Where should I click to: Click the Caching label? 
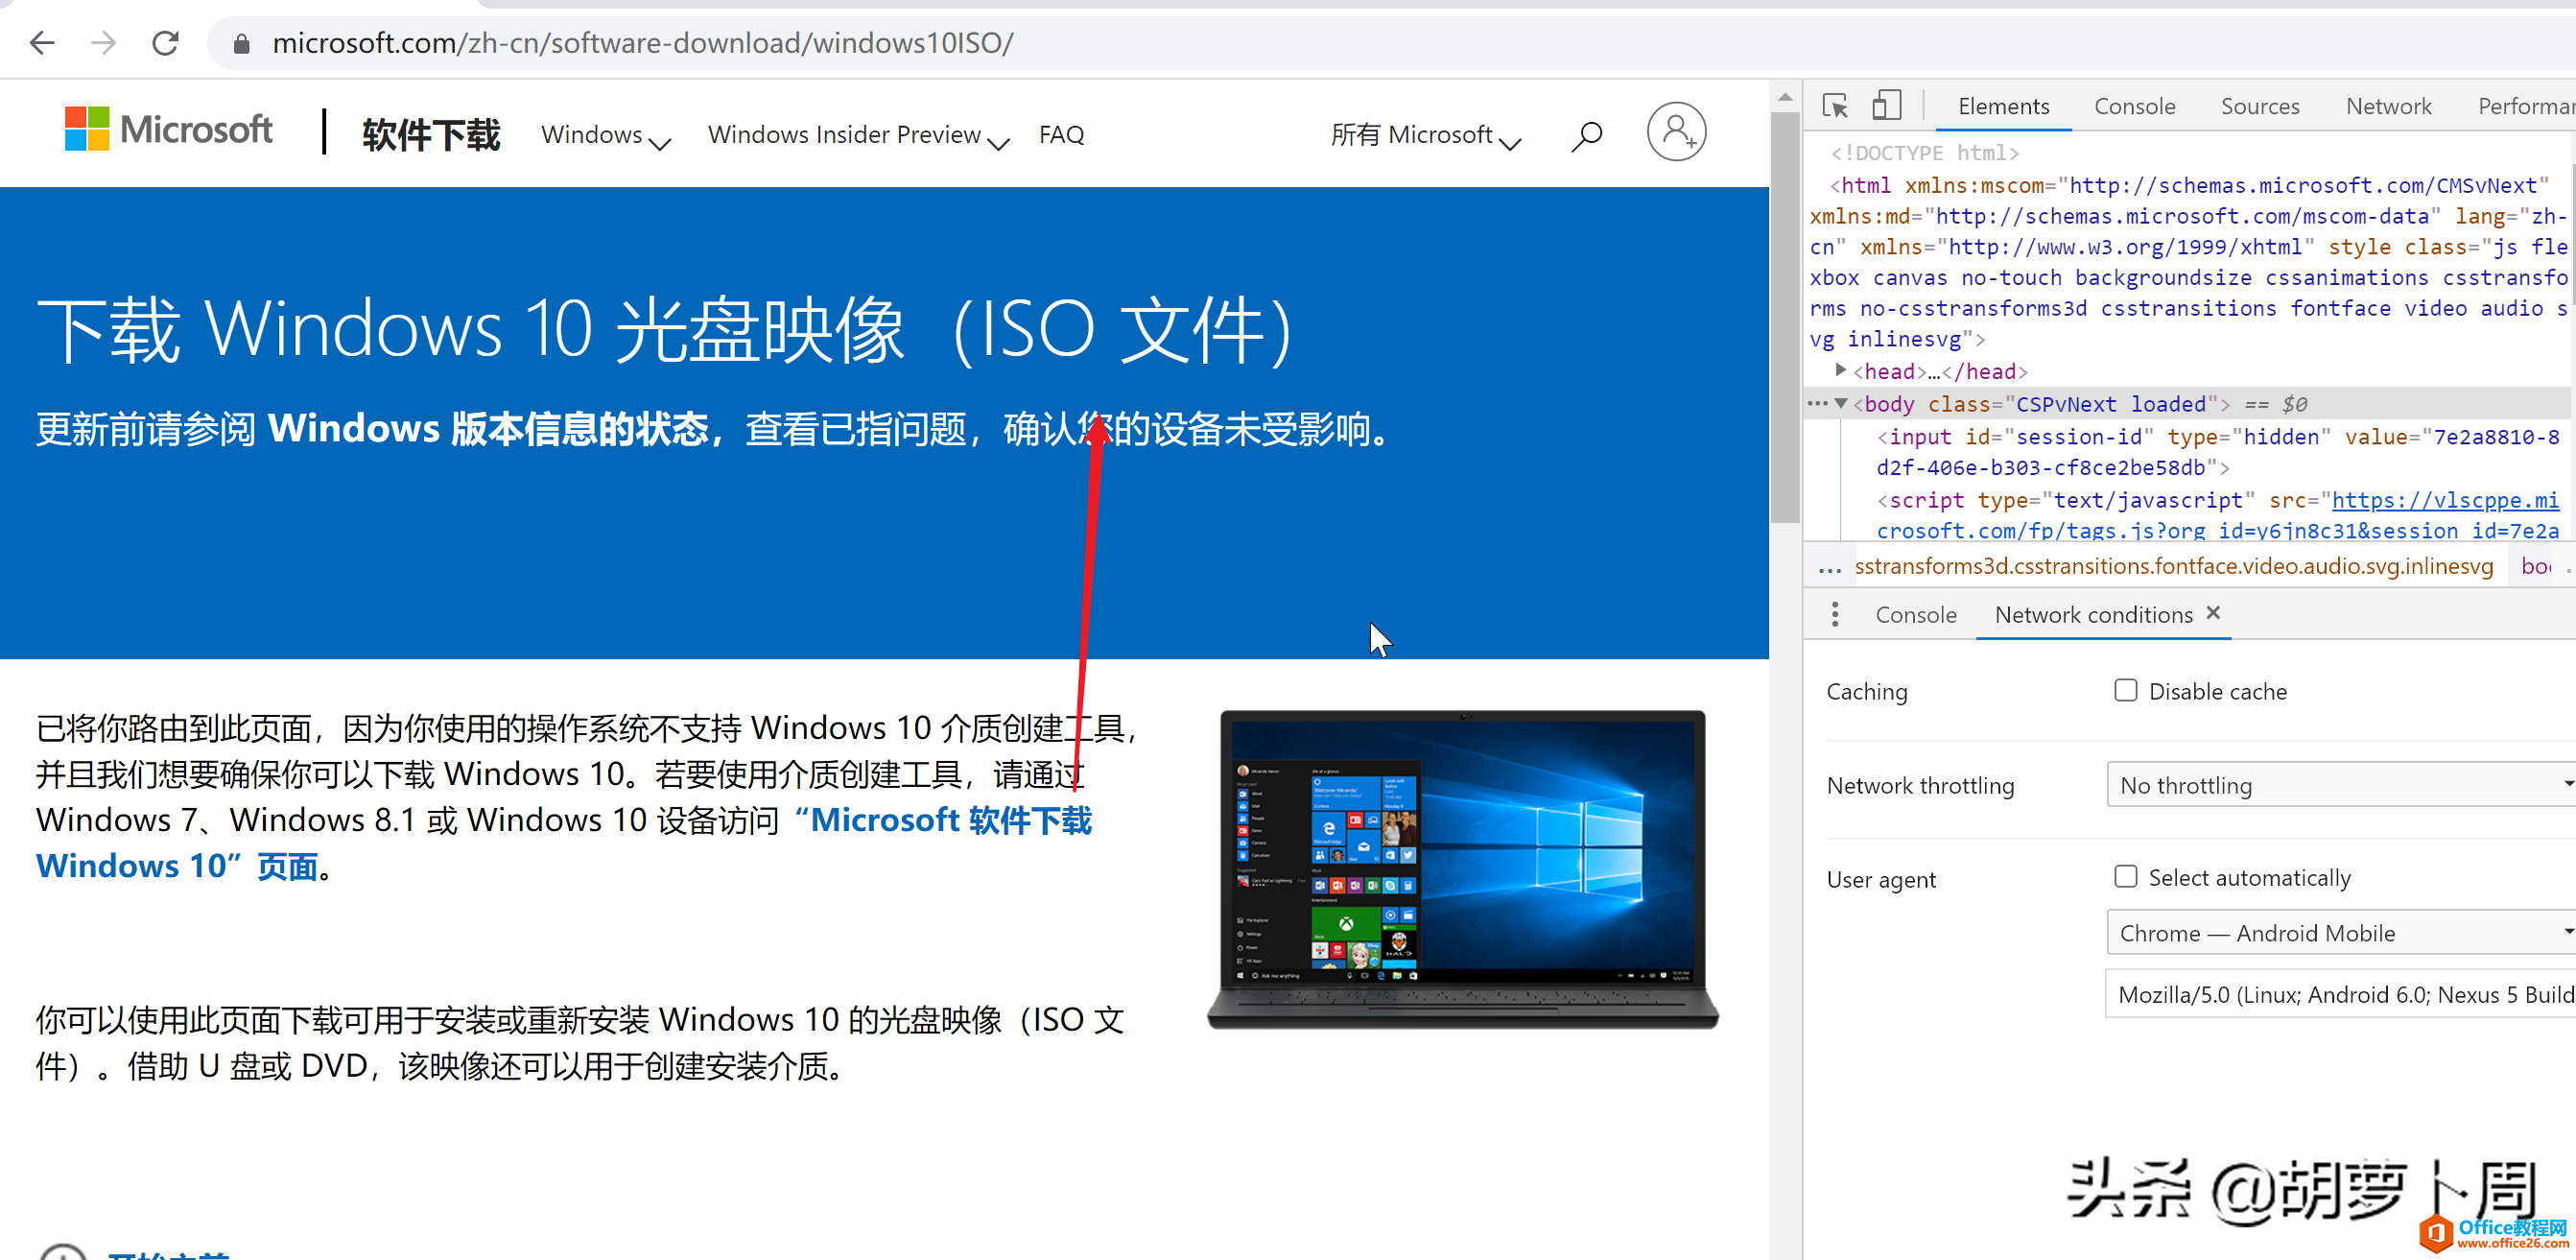(x=1866, y=692)
